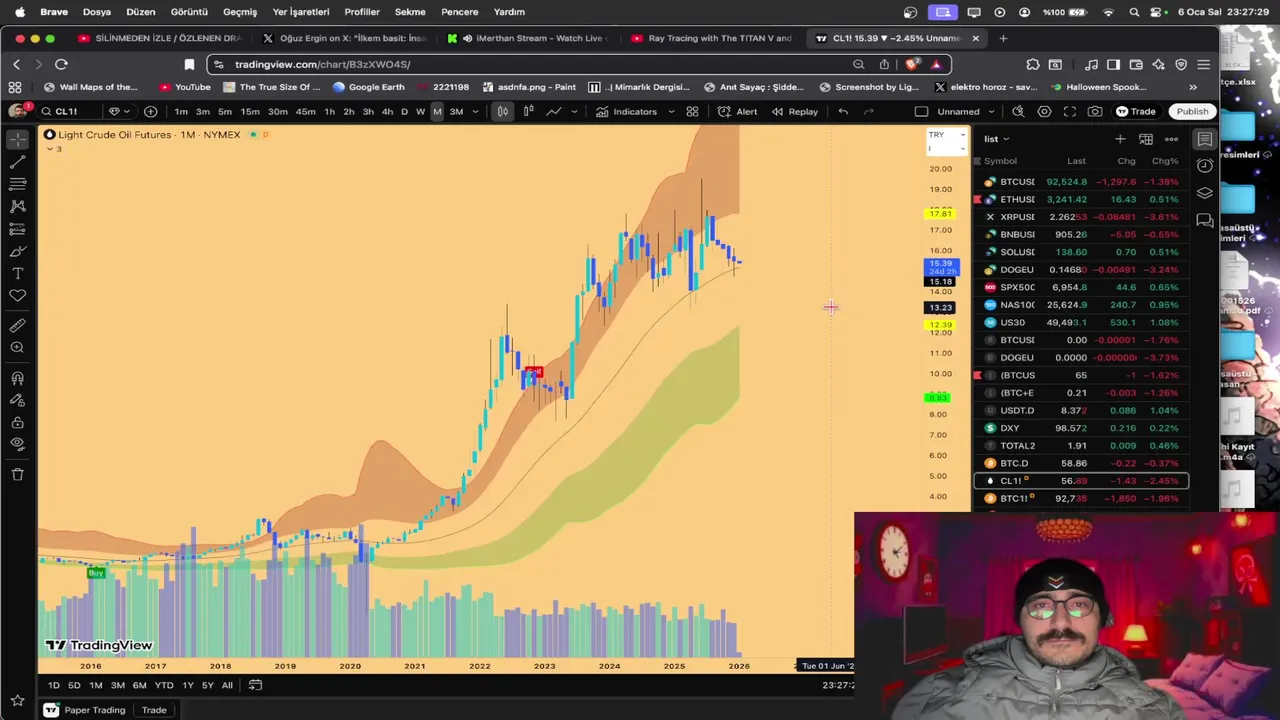Image resolution: width=1280 pixels, height=720 pixels.
Task: Select the trend line drawing tool
Action: pyautogui.click(x=17, y=162)
